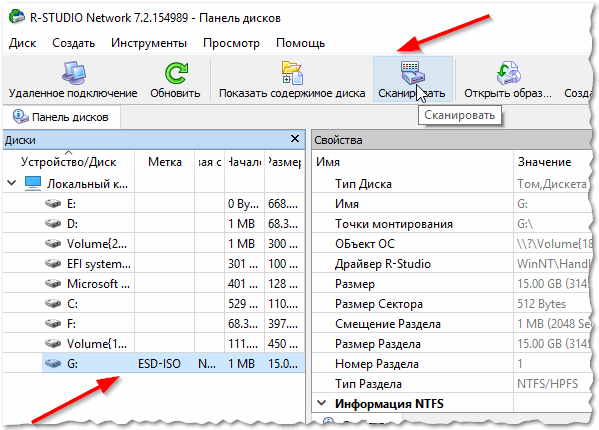Click the Сканировать disk scan icon
This screenshot has height=430, width=599.
tap(413, 73)
